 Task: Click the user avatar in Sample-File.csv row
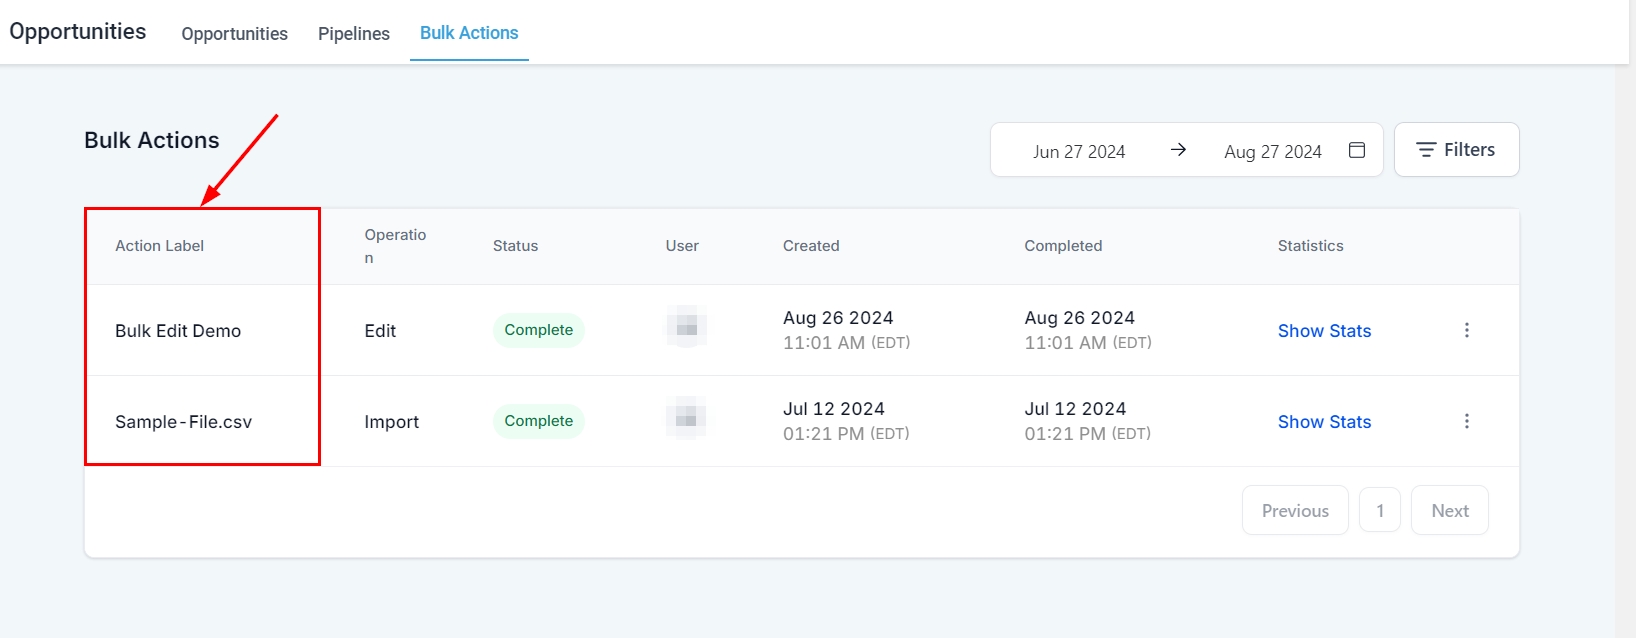click(x=686, y=418)
